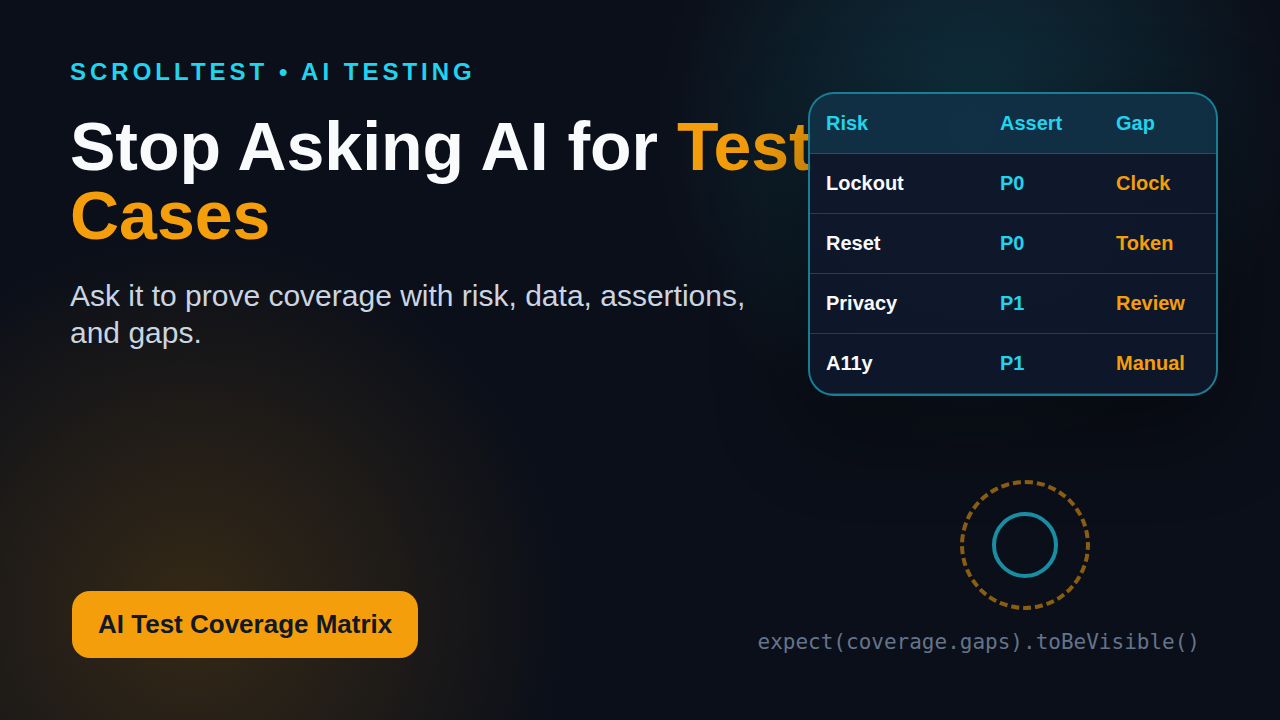Viewport: 1280px width, 720px height.
Task: Select P0 in the Lockout row
Action: (x=1012, y=183)
